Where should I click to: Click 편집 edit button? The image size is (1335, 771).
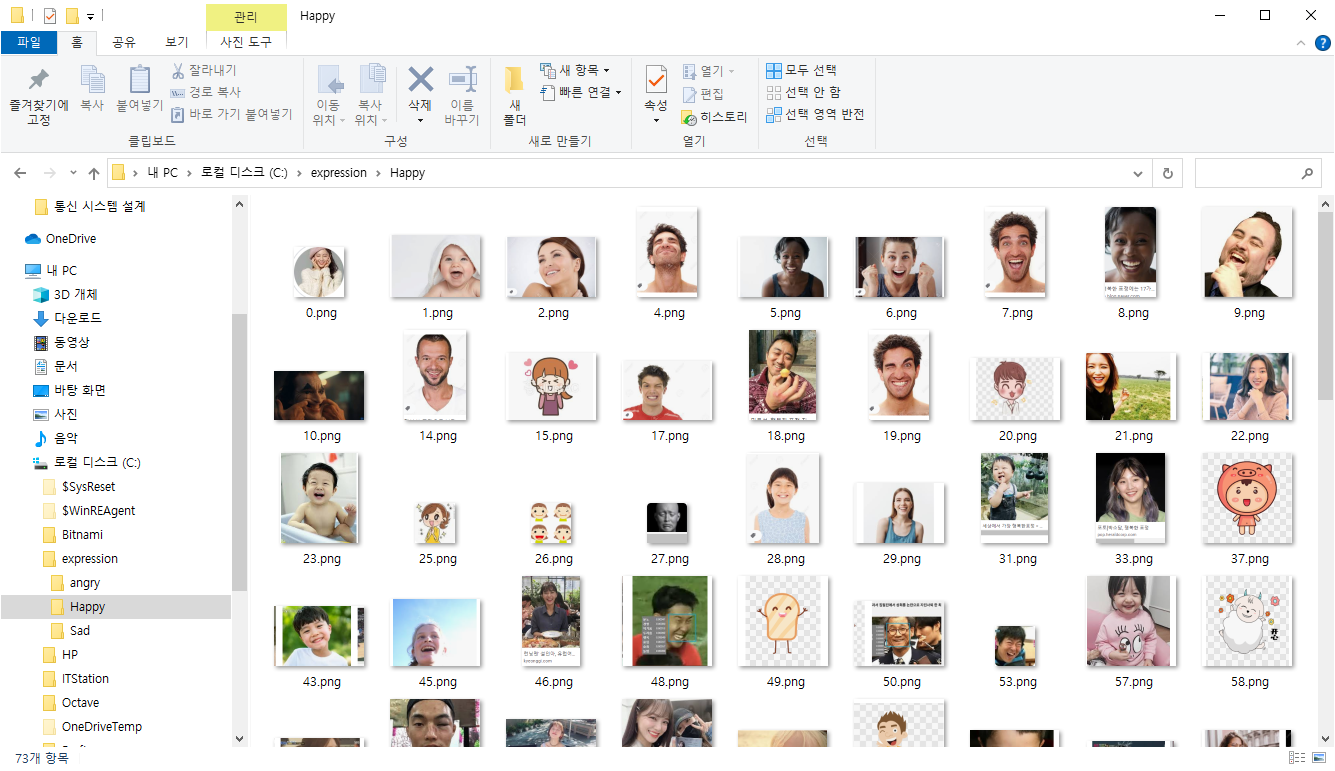(703, 94)
